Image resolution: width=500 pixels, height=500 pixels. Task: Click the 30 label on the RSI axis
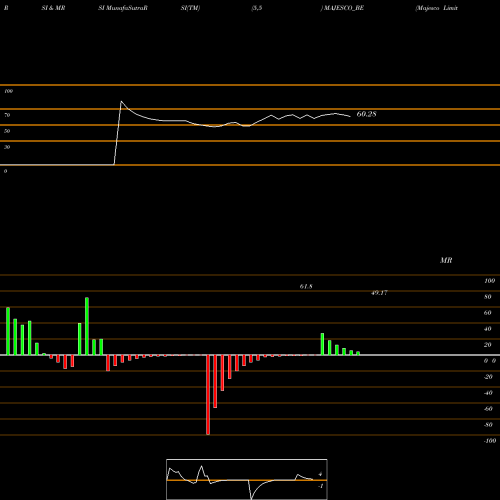(7, 147)
